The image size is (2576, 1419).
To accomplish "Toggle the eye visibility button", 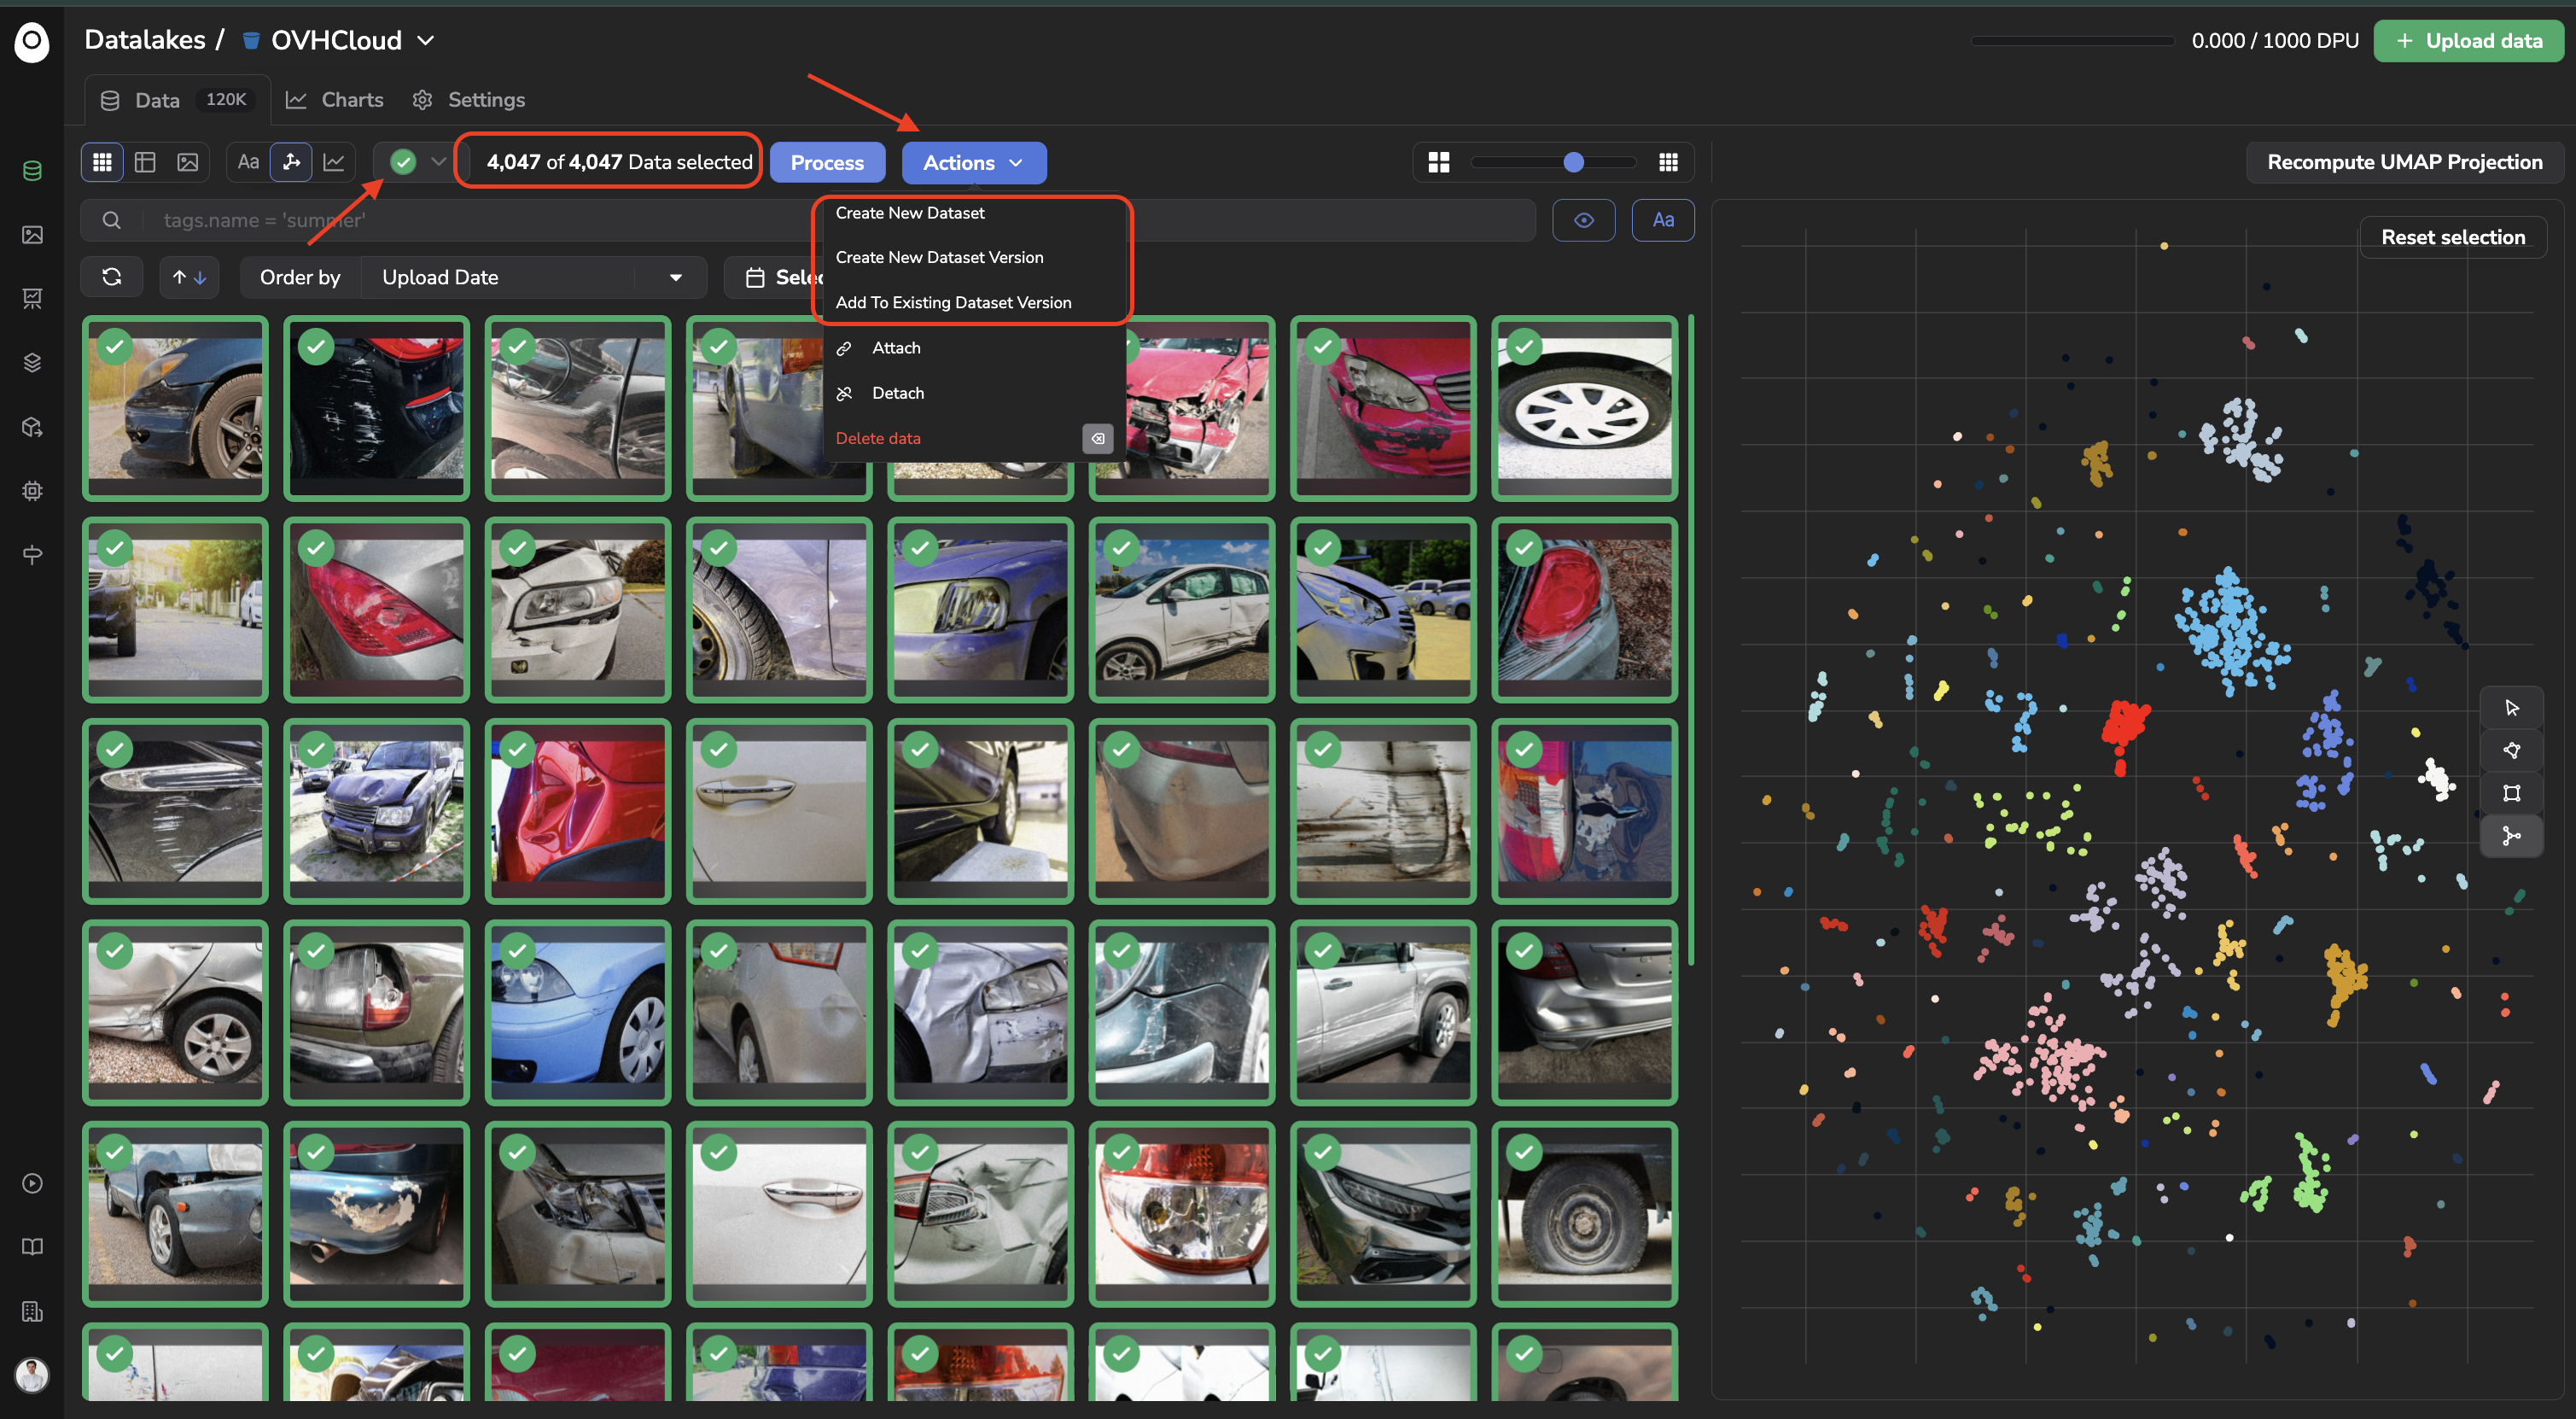I will [1583, 220].
